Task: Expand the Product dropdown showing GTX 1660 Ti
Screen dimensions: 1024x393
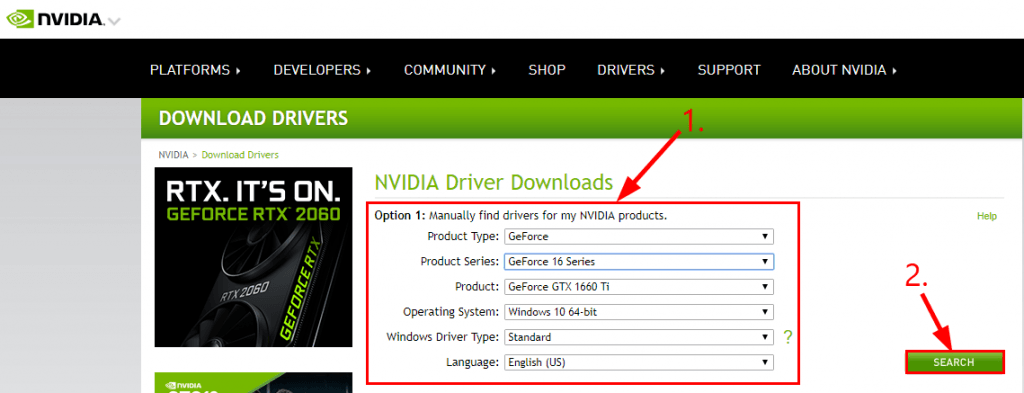Action: [639, 287]
